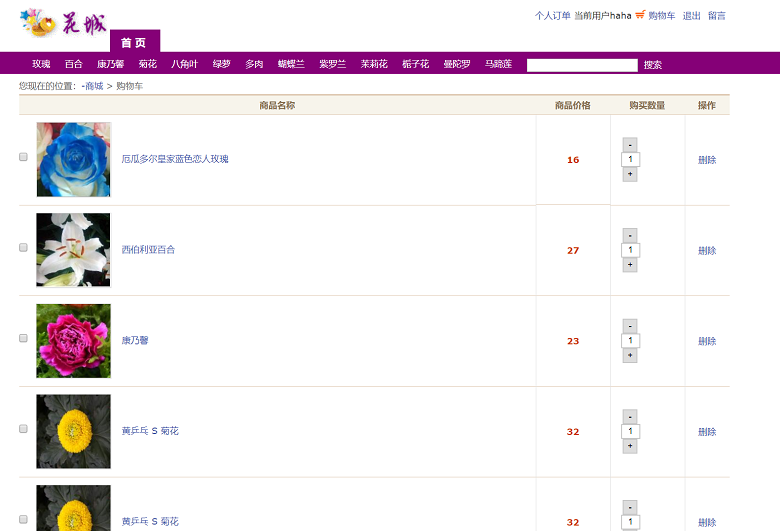Decrease quantity of 康乃馨 item
Viewport: 780px width, 531px height.
[x=630, y=326]
